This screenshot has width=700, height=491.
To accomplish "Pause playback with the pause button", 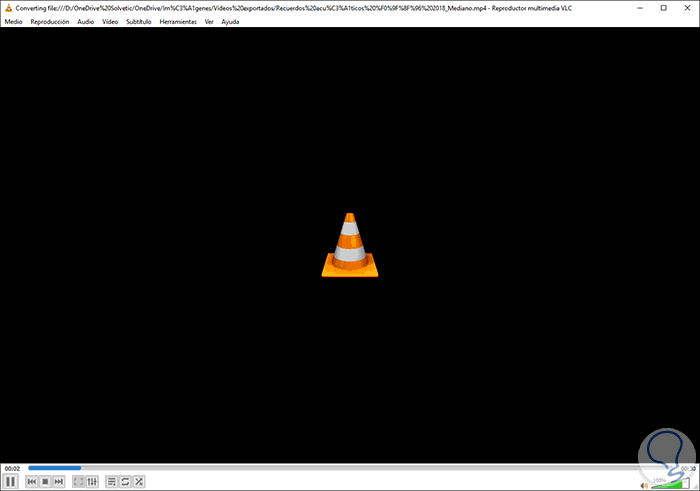I will 11,482.
